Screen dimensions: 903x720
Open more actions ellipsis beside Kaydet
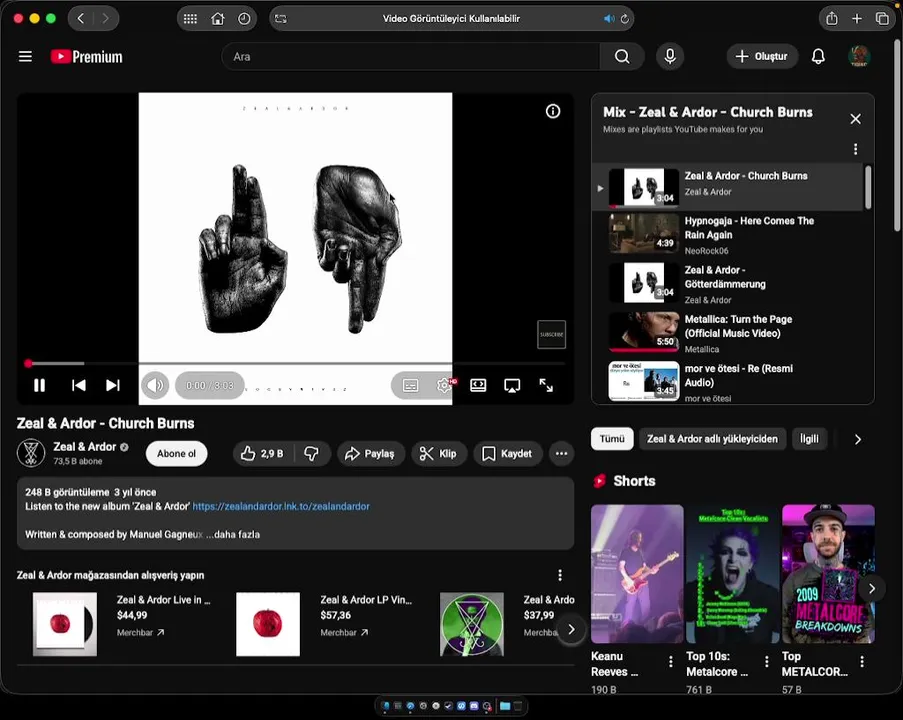coord(561,454)
